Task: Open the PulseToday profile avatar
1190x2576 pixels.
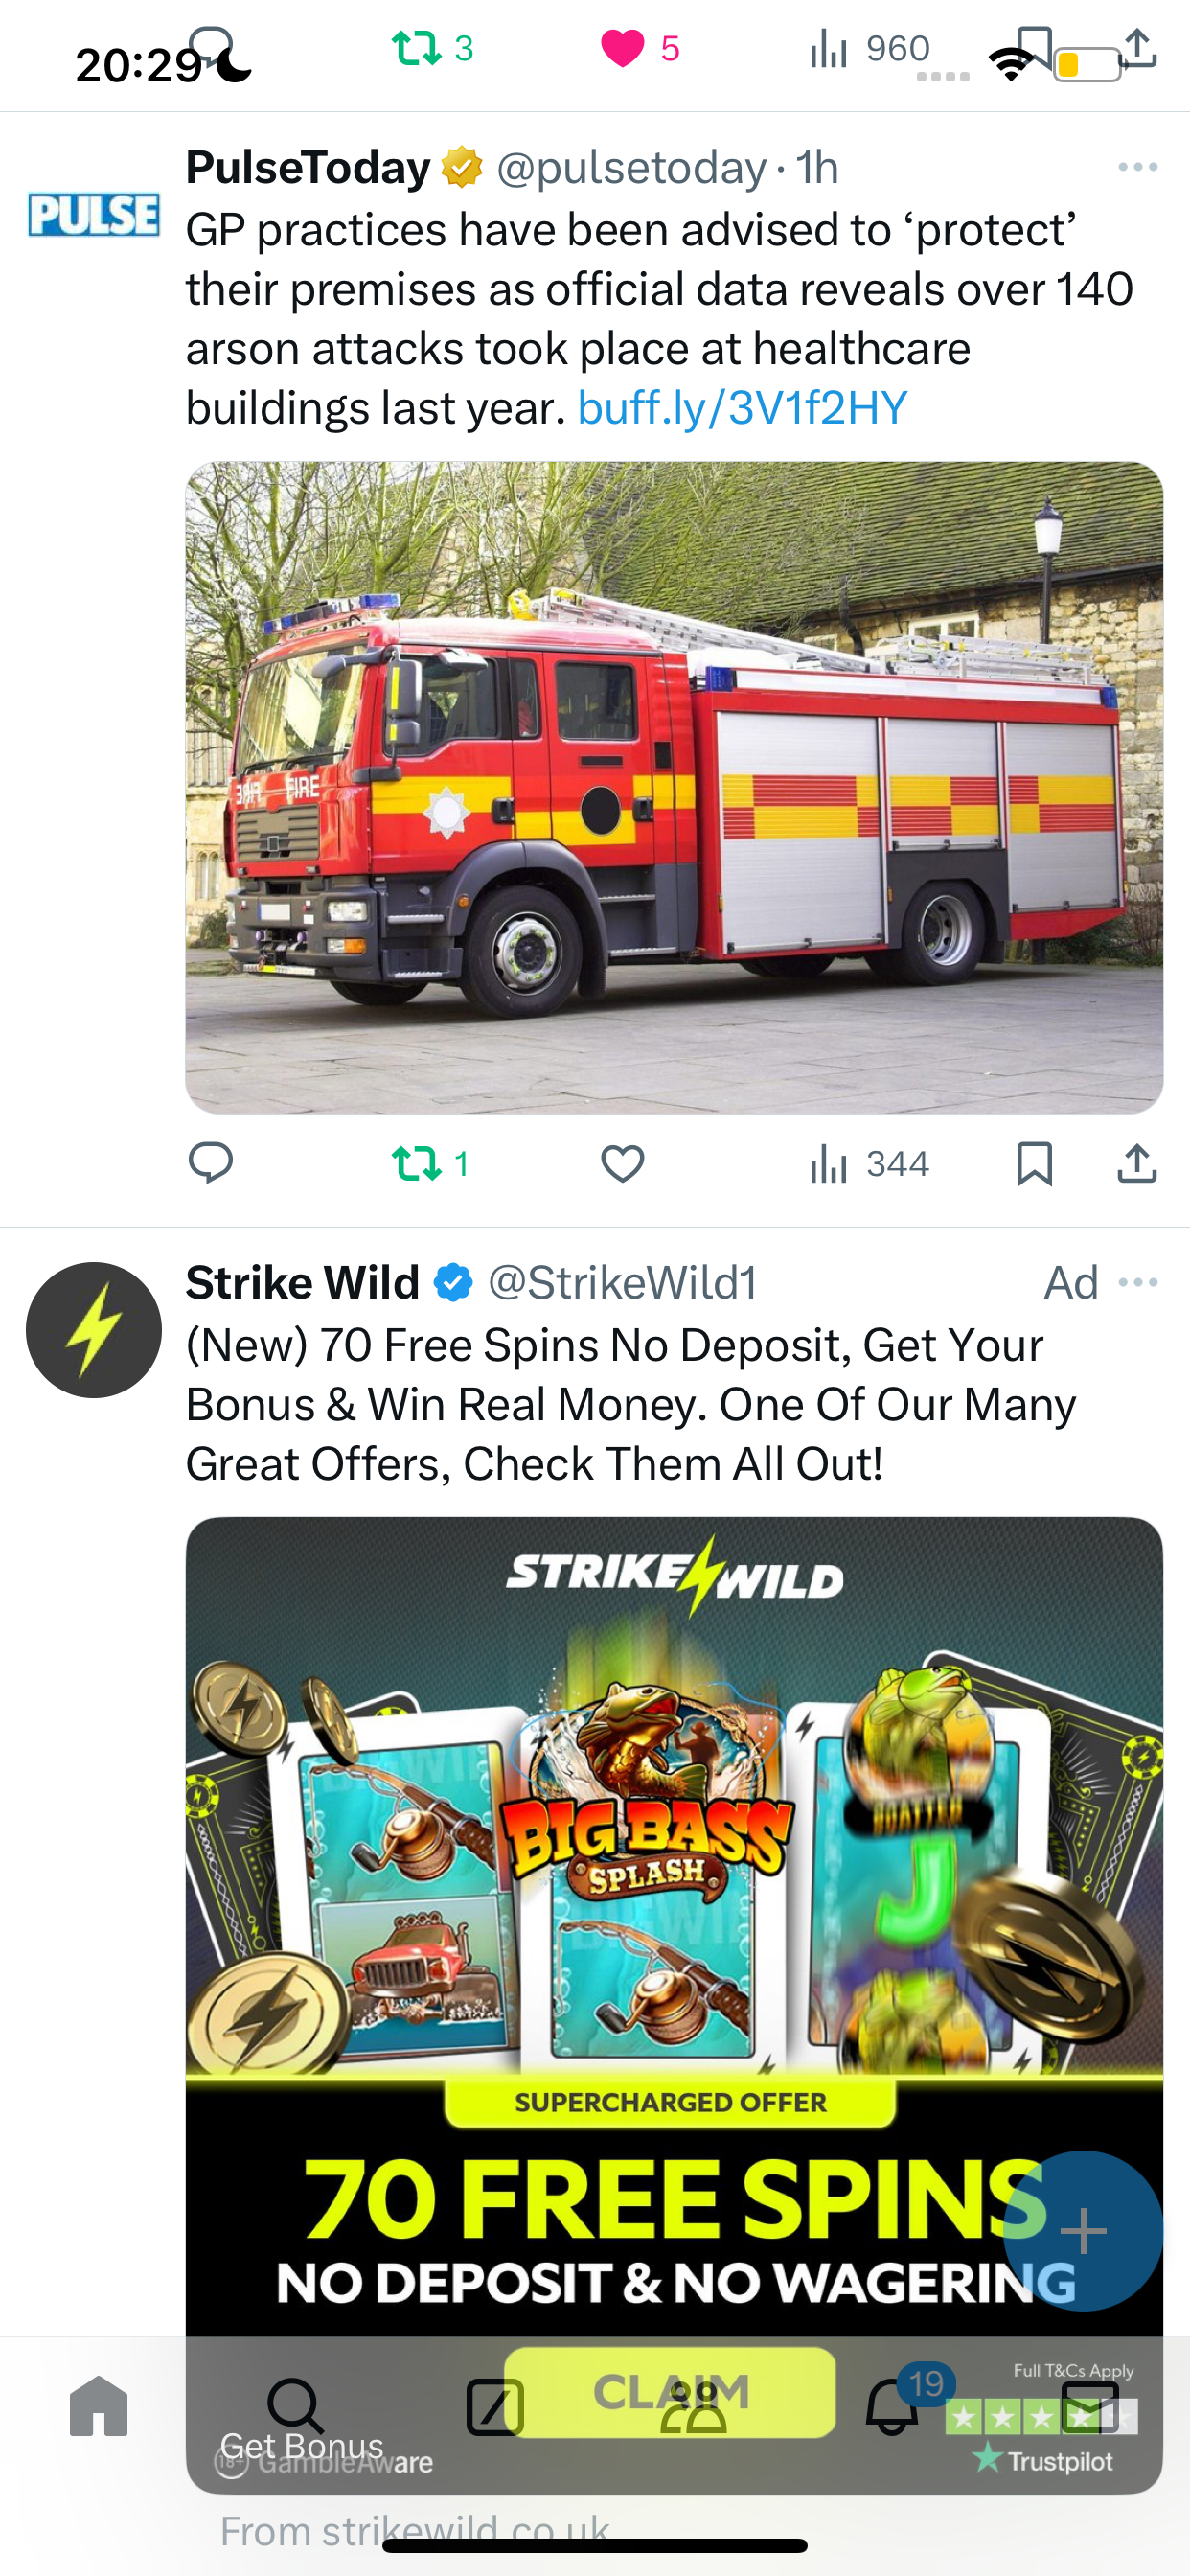Action: coord(94,214)
